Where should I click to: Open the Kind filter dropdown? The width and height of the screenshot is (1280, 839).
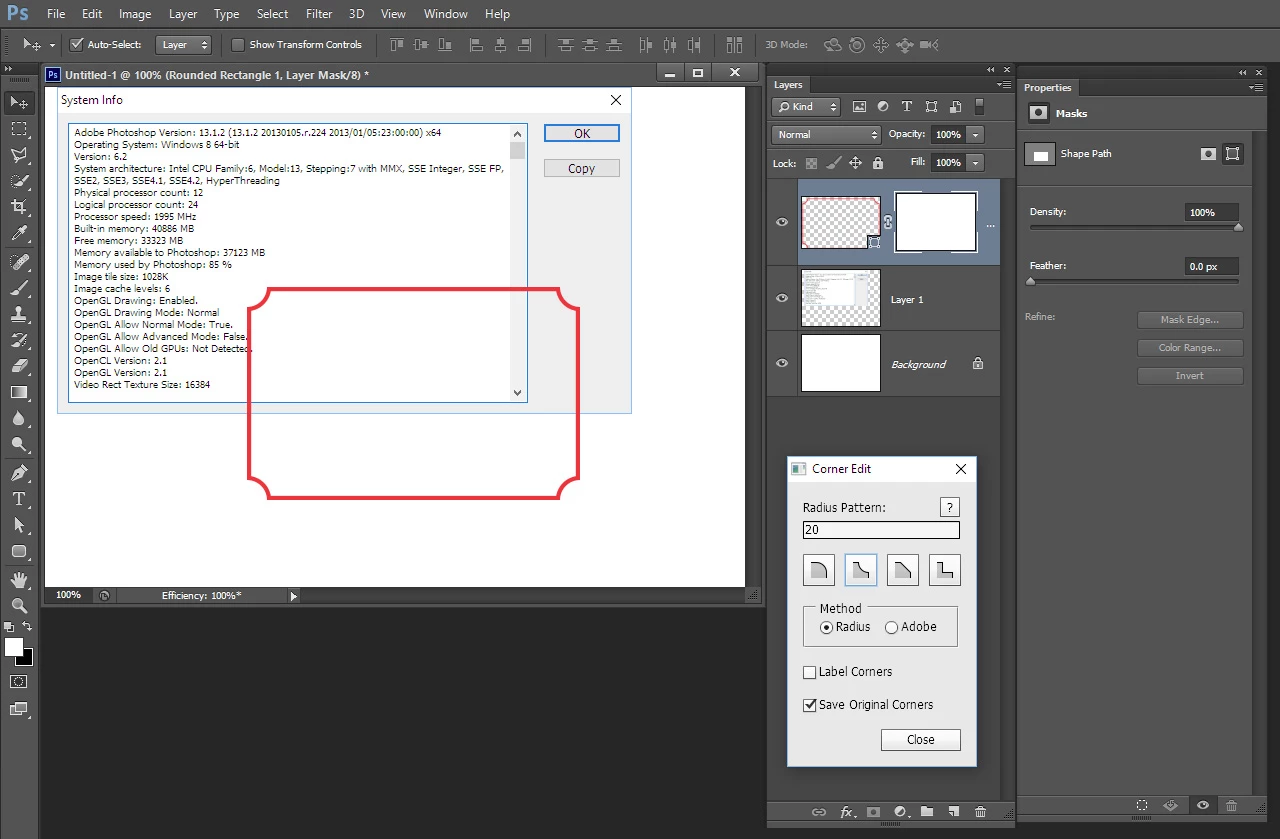807,107
